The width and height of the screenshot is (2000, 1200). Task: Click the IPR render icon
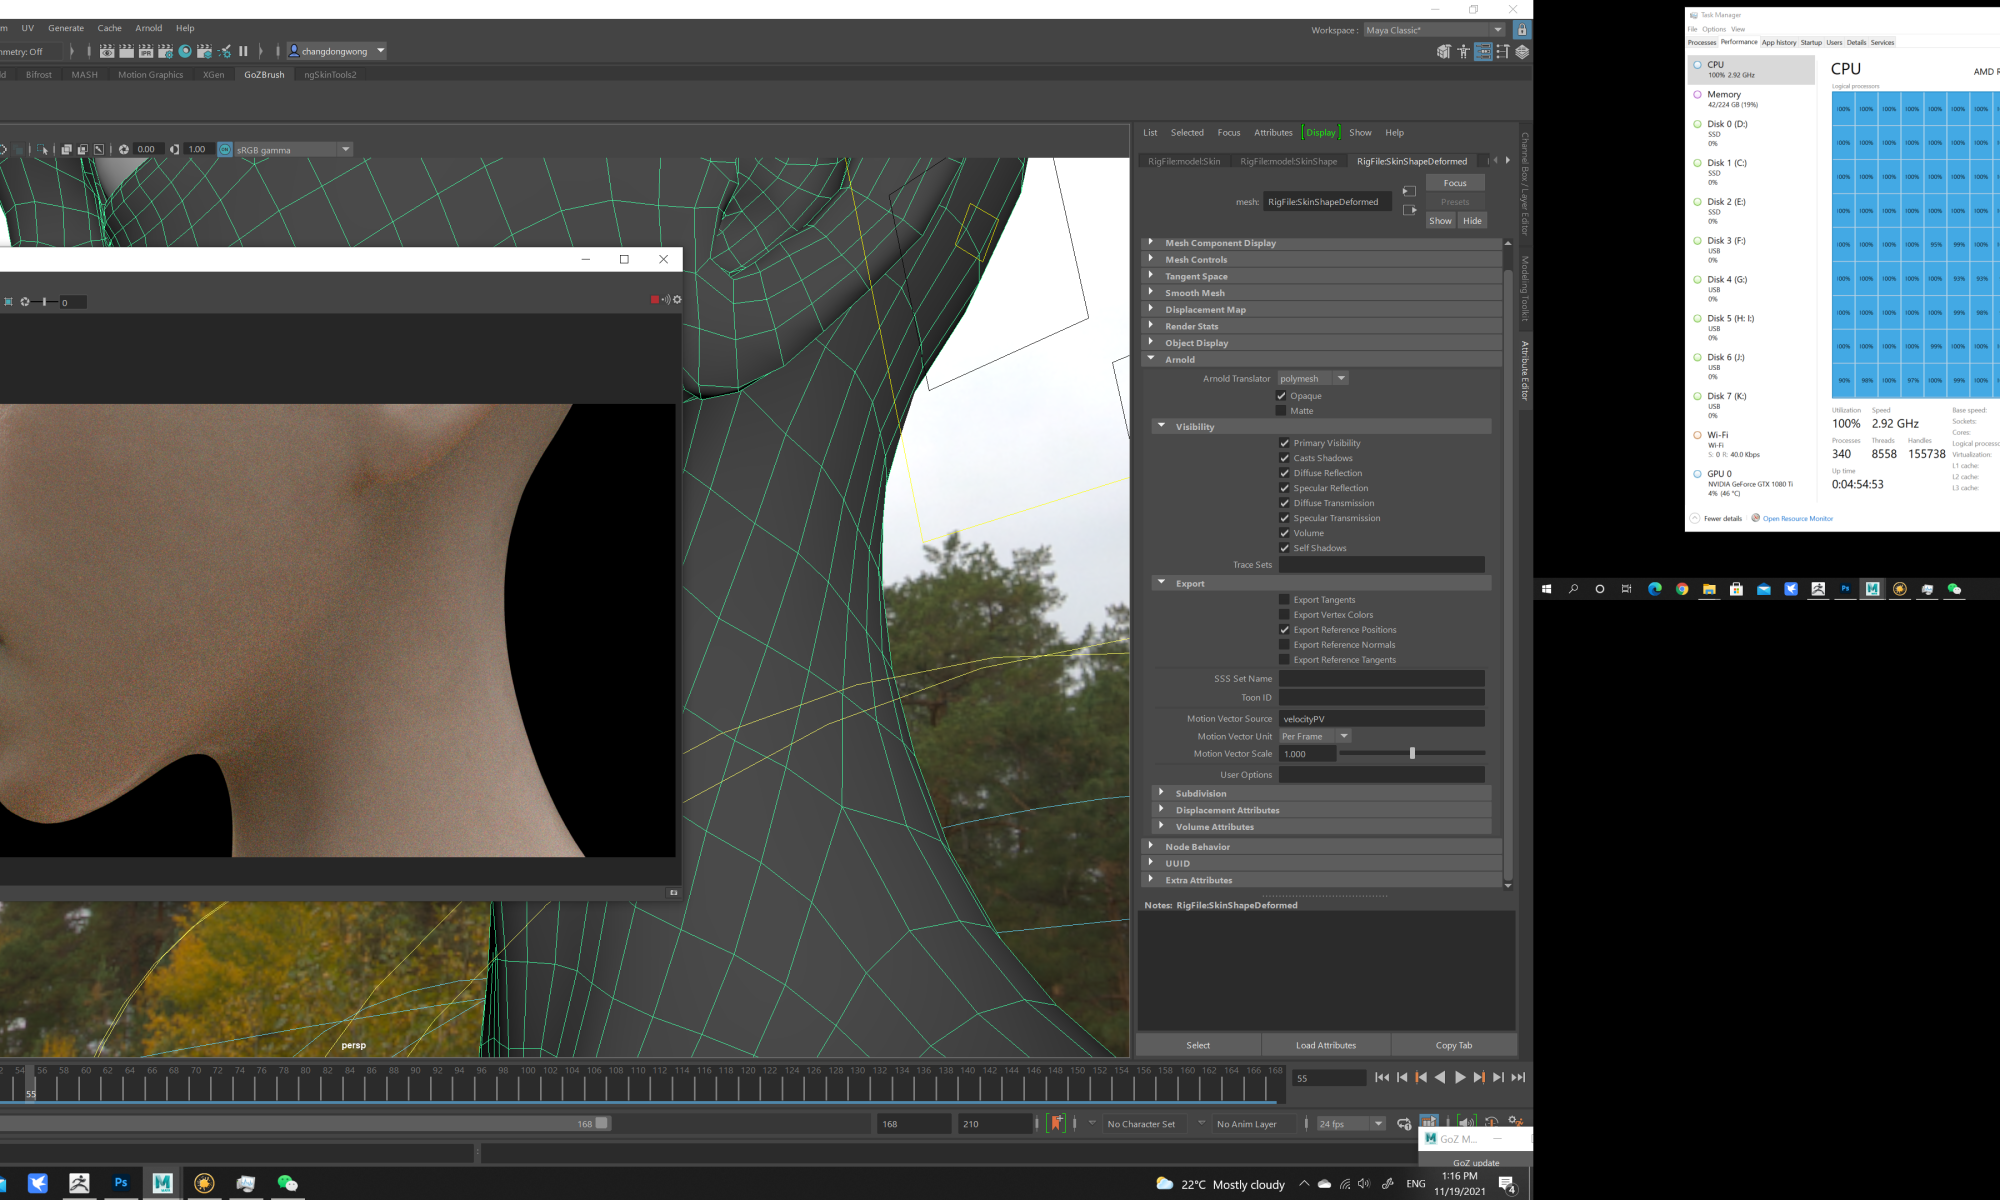click(x=146, y=51)
